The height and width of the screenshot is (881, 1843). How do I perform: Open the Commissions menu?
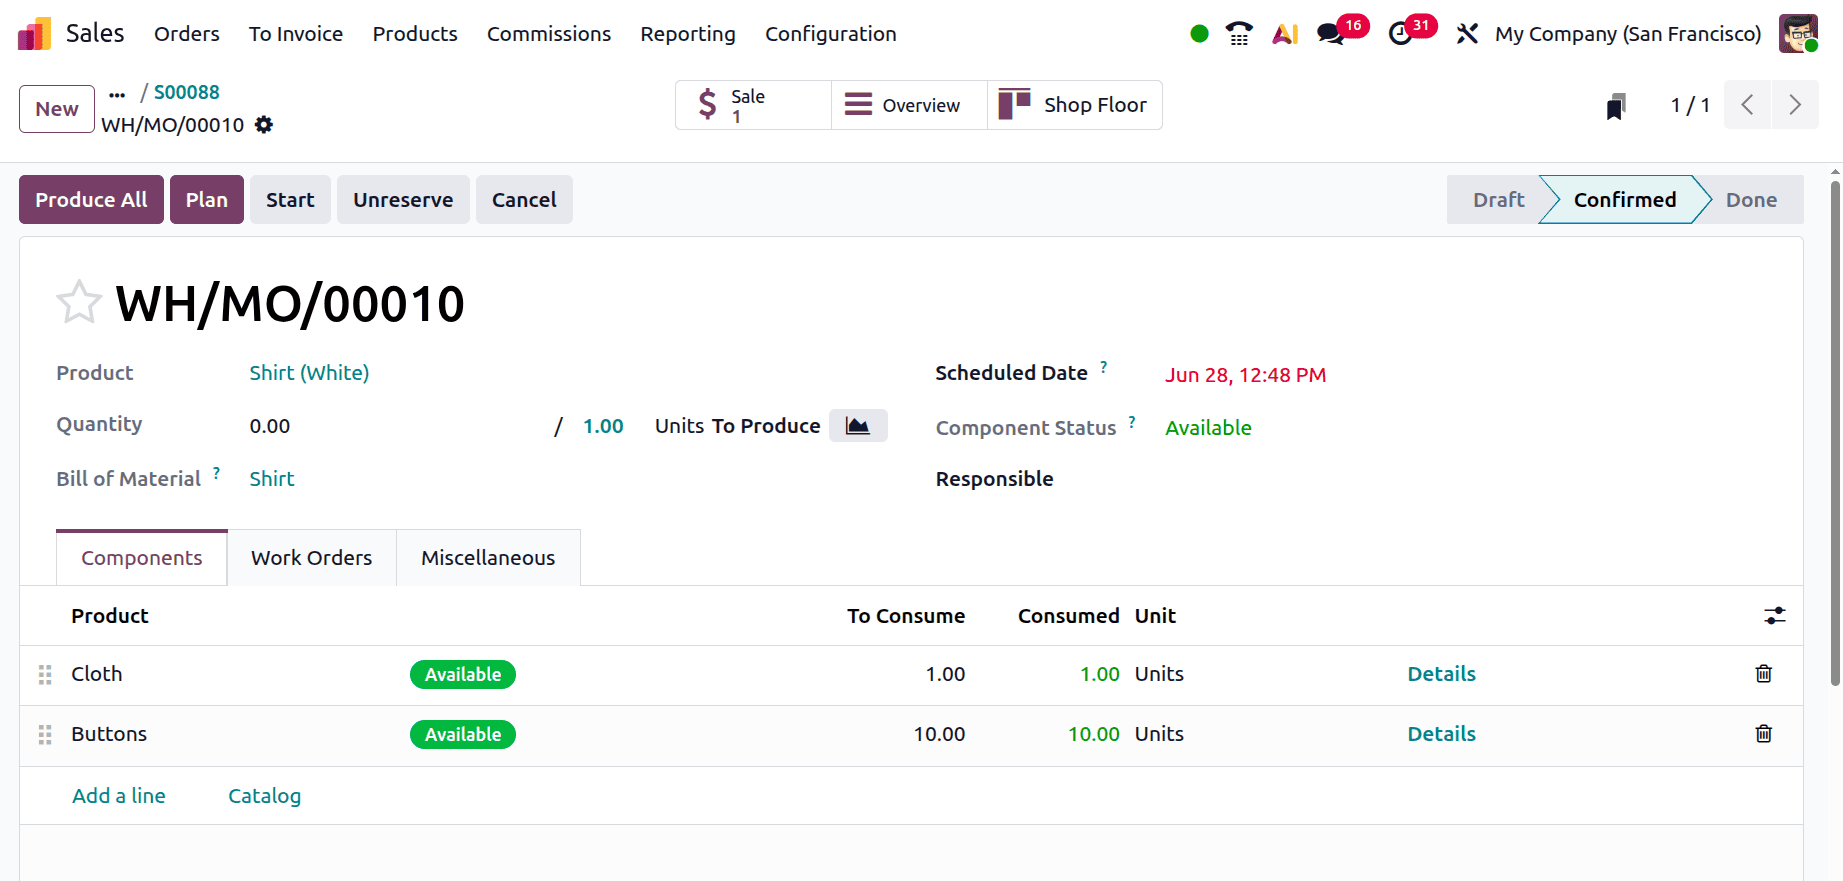[549, 34]
